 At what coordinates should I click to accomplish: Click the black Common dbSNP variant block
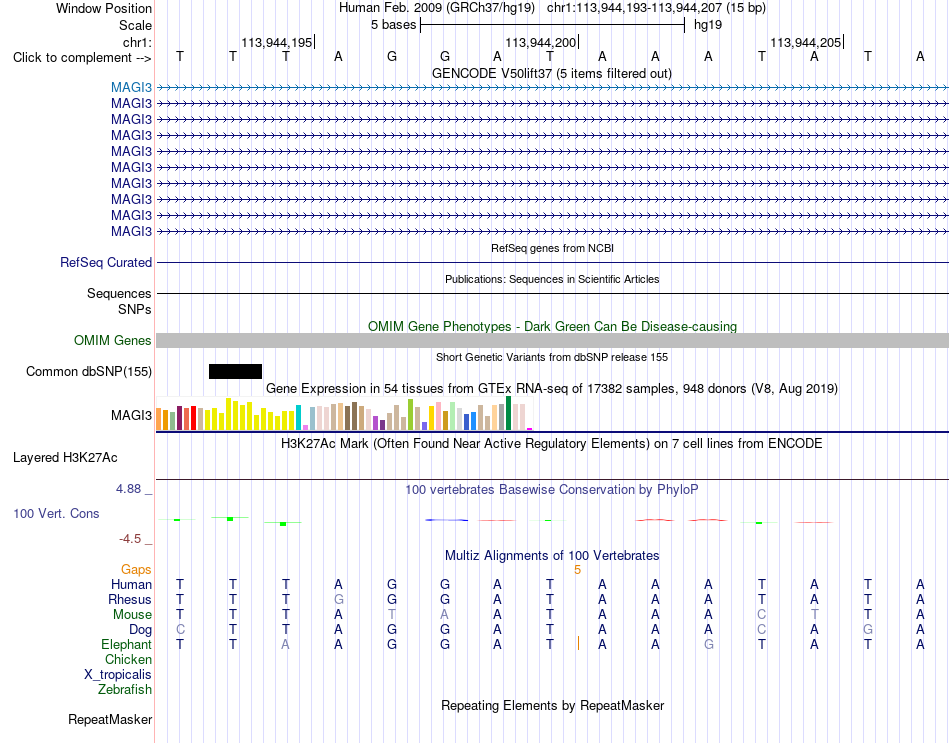click(x=235, y=372)
